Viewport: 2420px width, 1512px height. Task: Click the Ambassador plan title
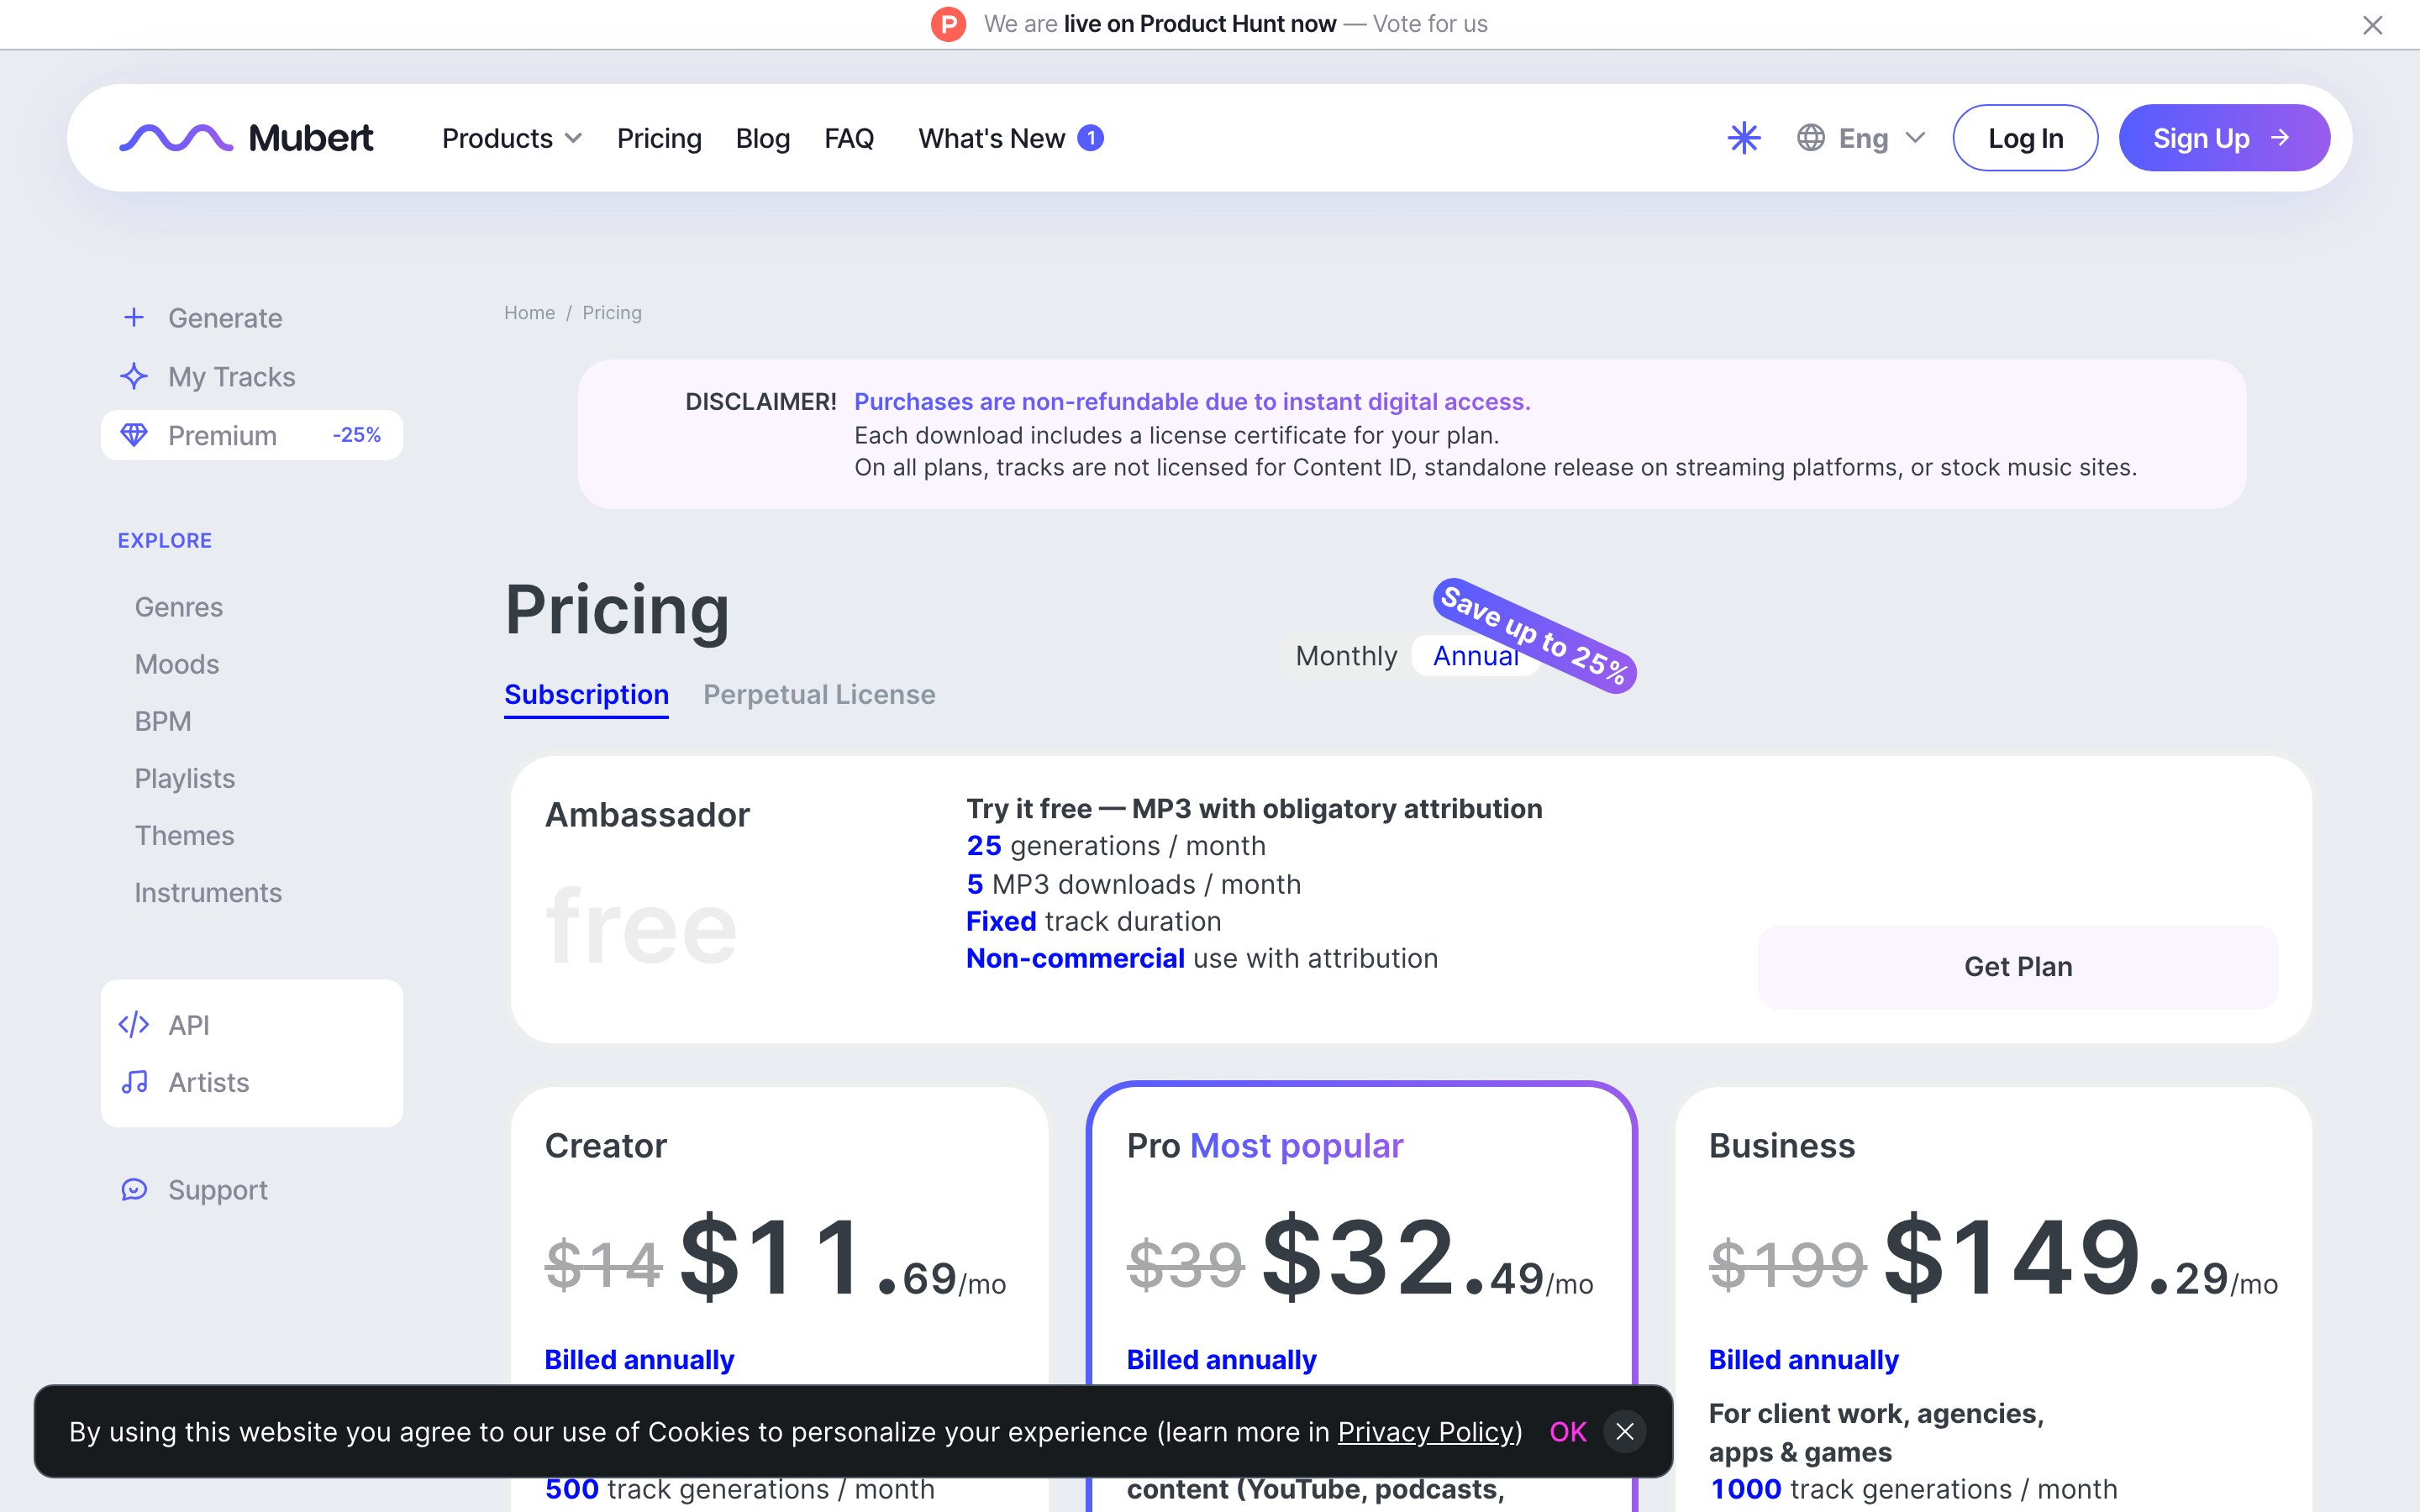[647, 815]
